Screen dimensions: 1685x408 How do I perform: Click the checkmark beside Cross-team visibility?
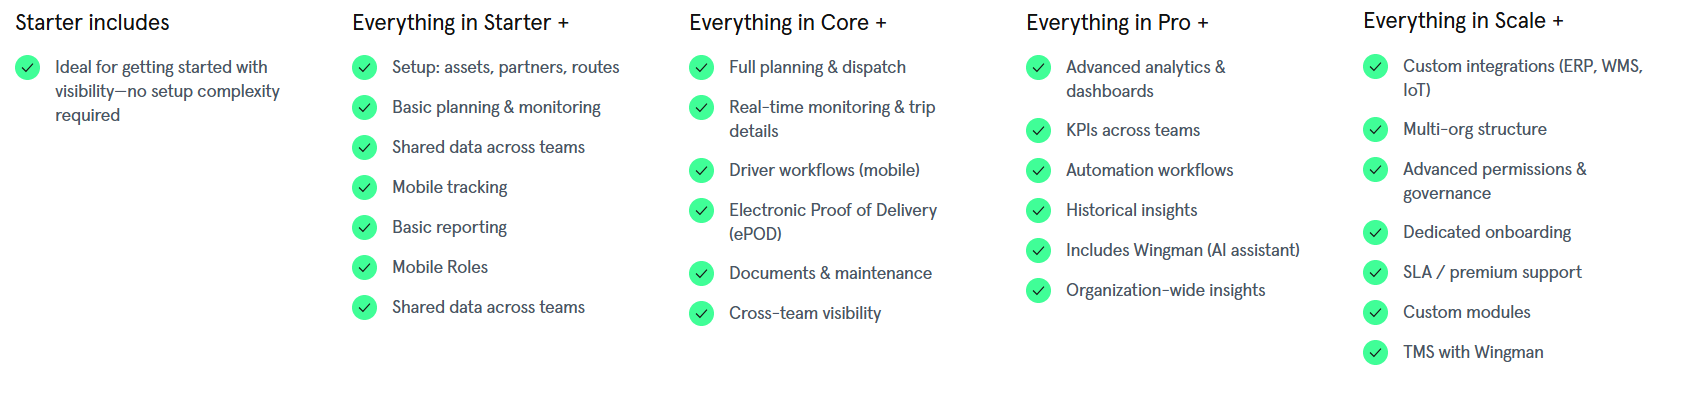(x=702, y=313)
